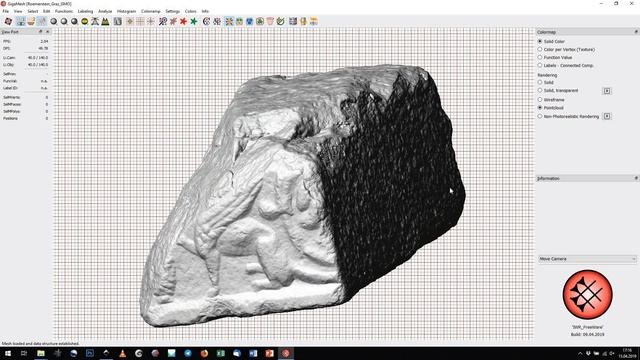Open the Colors menu

191,11
